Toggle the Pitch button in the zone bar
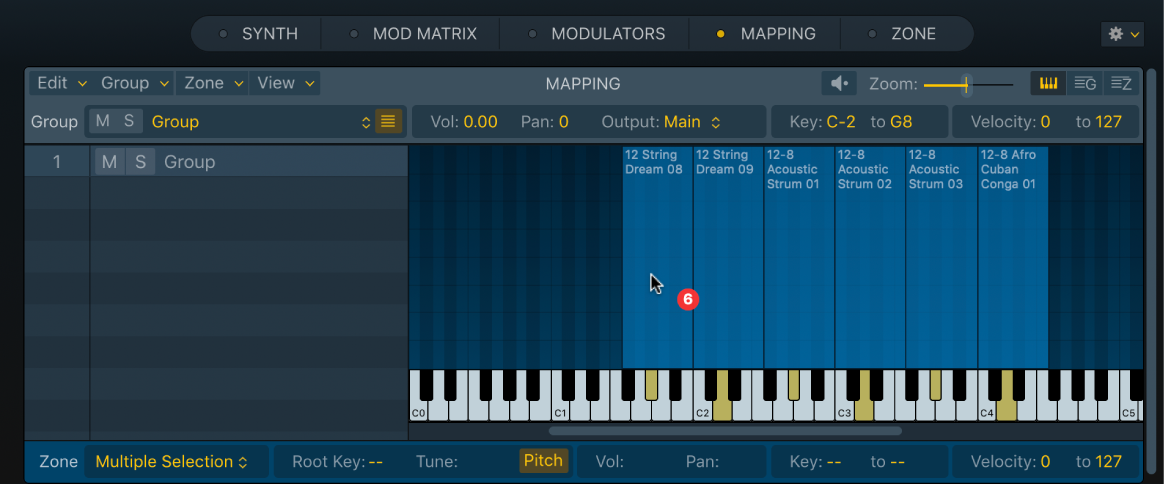 pyautogui.click(x=543, y=462)
